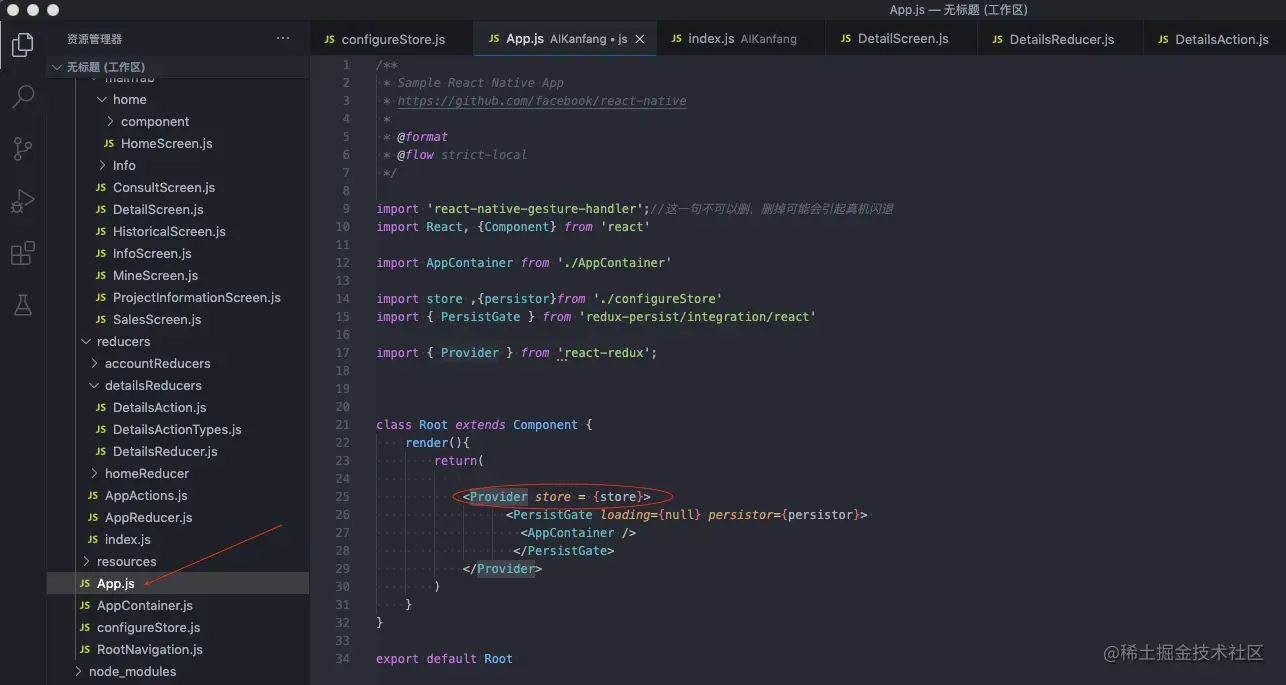Open index.js in the file tree
This screenshot has height=685, width=1286.
[x=178, y=539]
